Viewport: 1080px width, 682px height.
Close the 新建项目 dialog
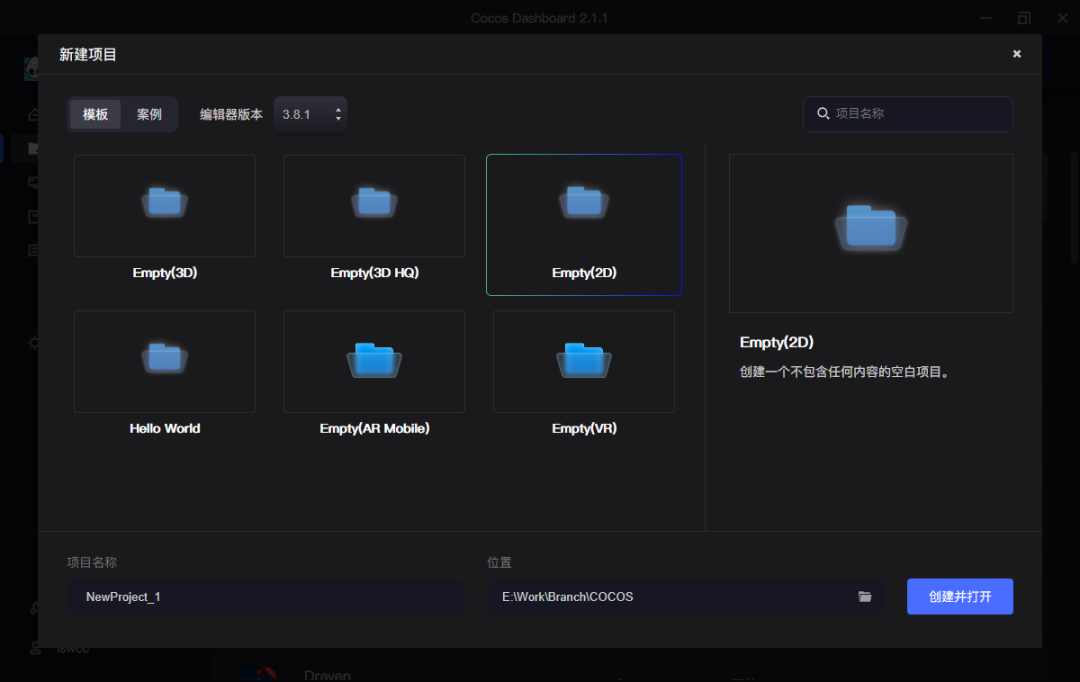[x=1017, y=54]
